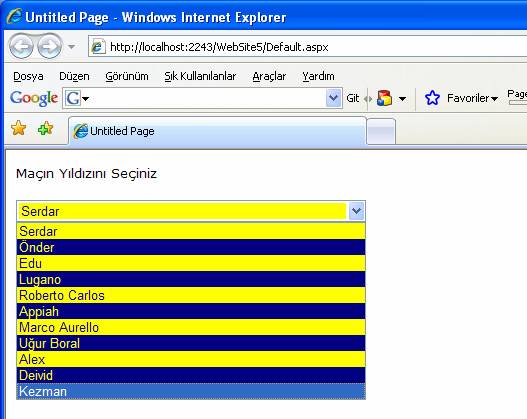Click the blue star Favoriler icon
Viewport: 527px width, 419px height.
pos(432,98)
